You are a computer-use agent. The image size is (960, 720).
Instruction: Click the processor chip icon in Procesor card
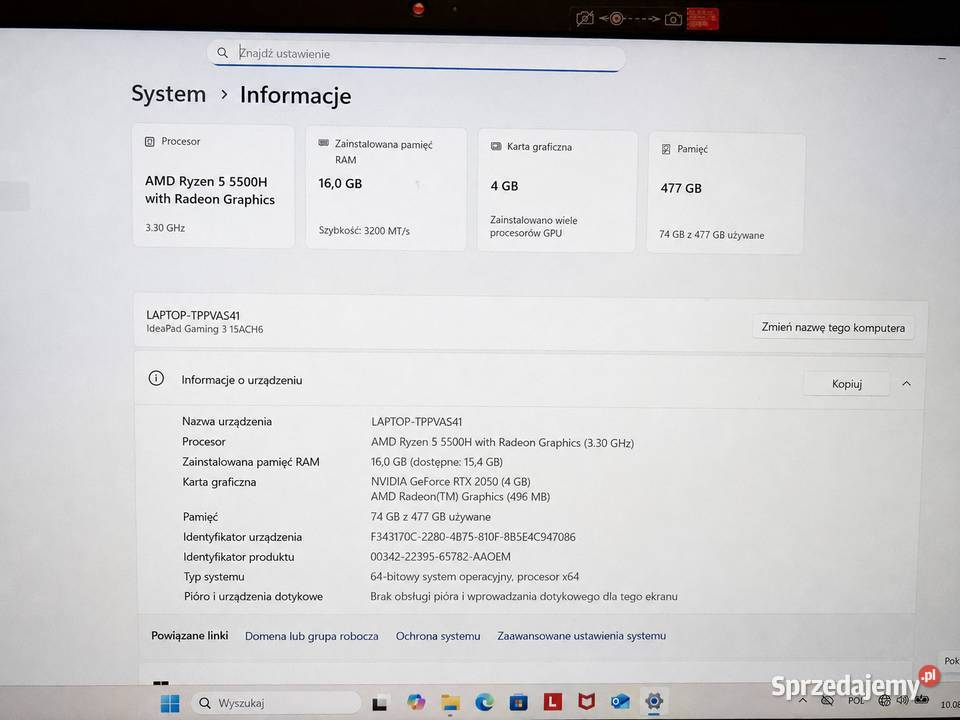(149, 141)
